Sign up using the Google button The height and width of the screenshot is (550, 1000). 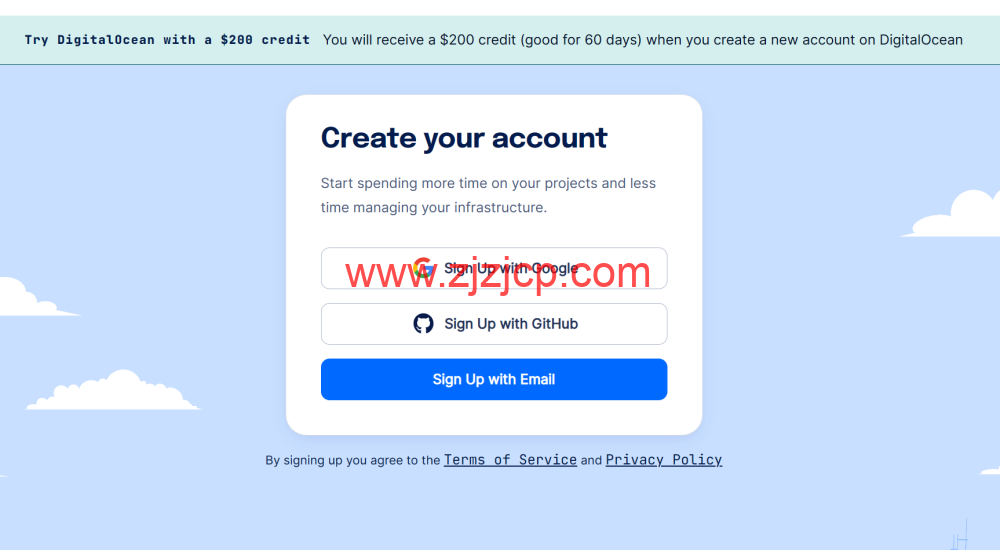tap(494, 268)
